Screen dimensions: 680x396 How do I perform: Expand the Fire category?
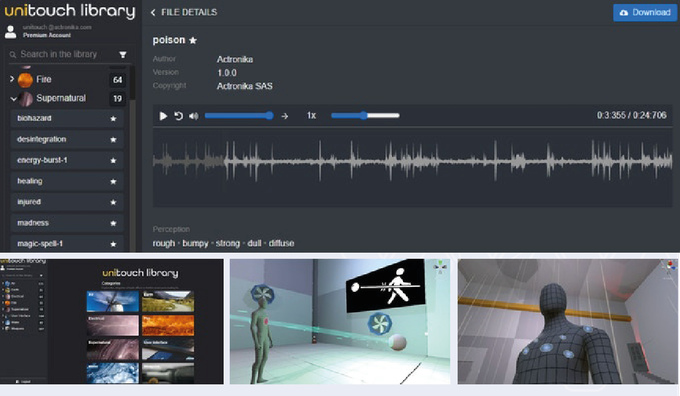point(12,79)
